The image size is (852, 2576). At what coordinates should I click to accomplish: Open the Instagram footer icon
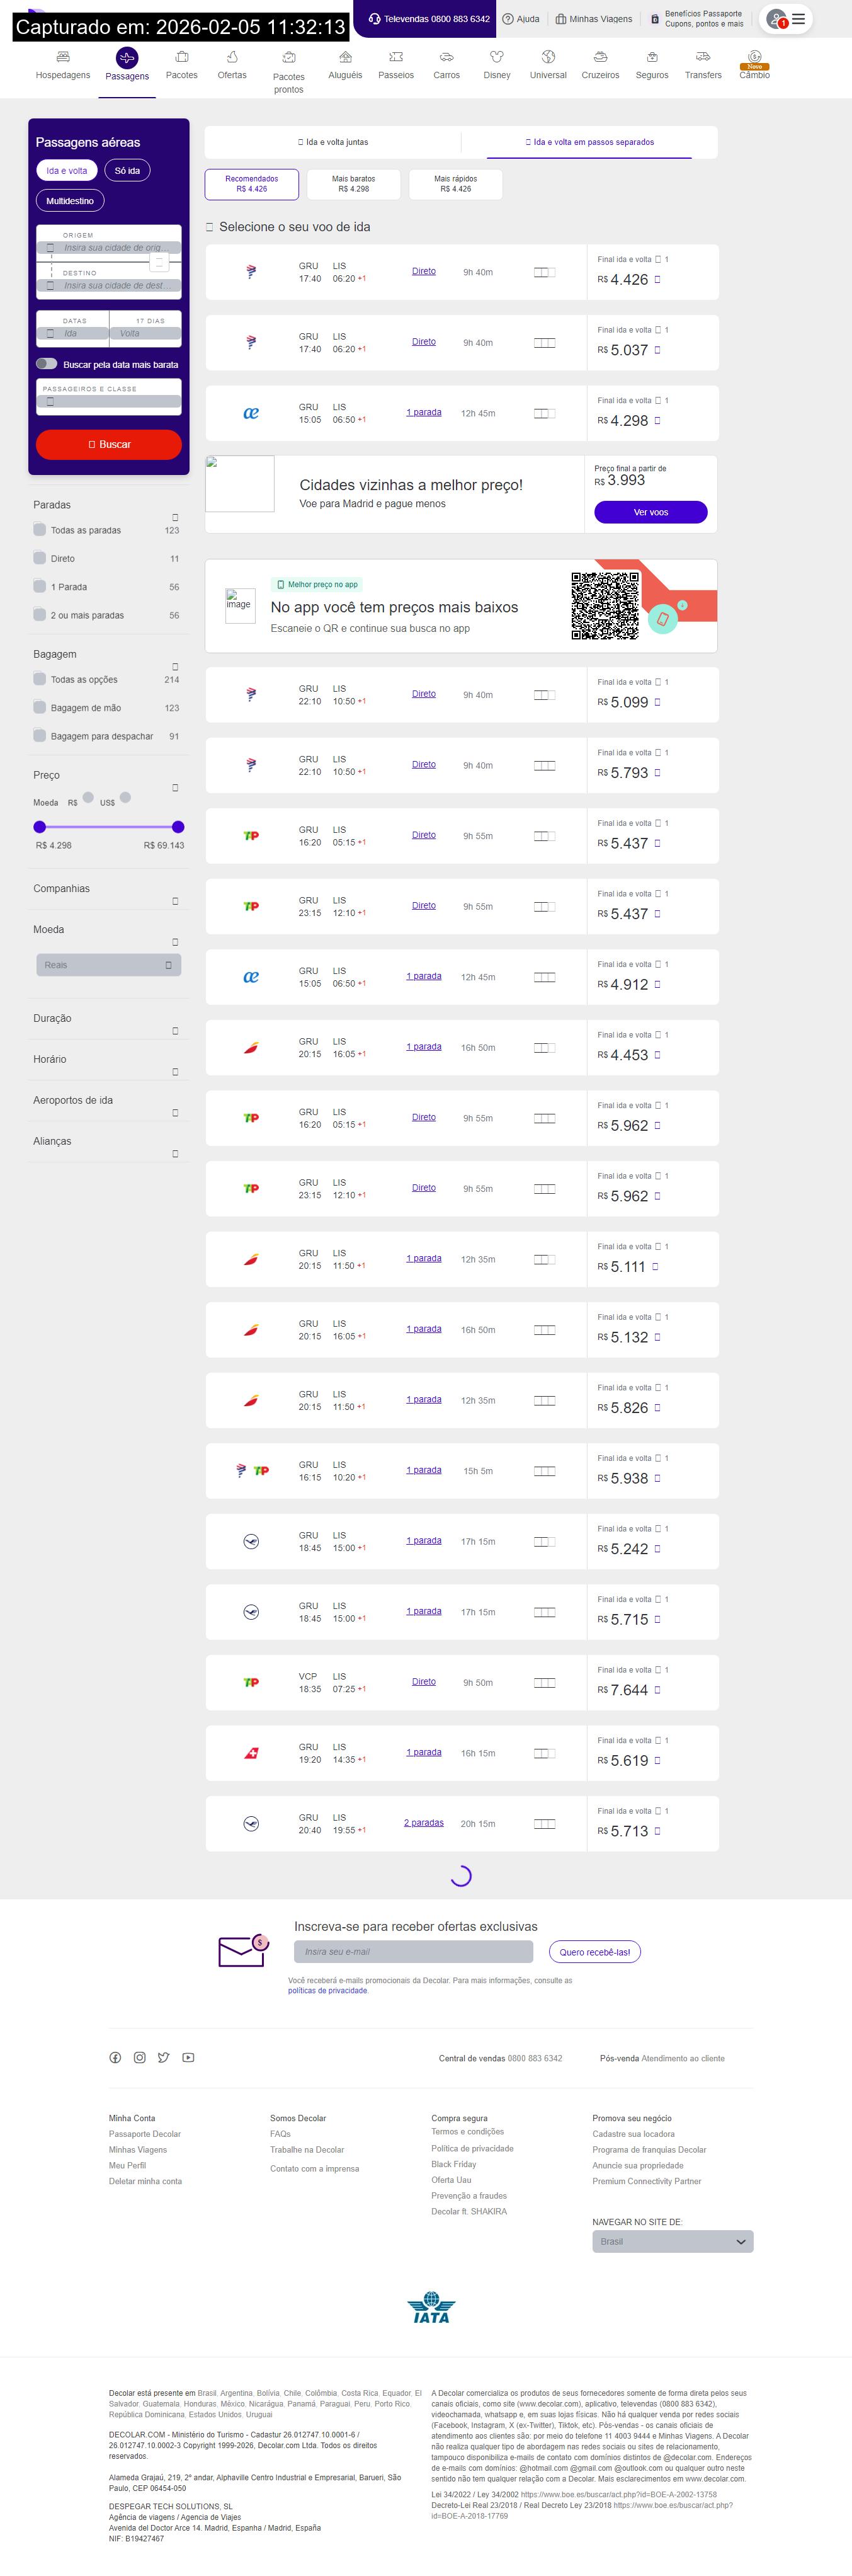140,2057
